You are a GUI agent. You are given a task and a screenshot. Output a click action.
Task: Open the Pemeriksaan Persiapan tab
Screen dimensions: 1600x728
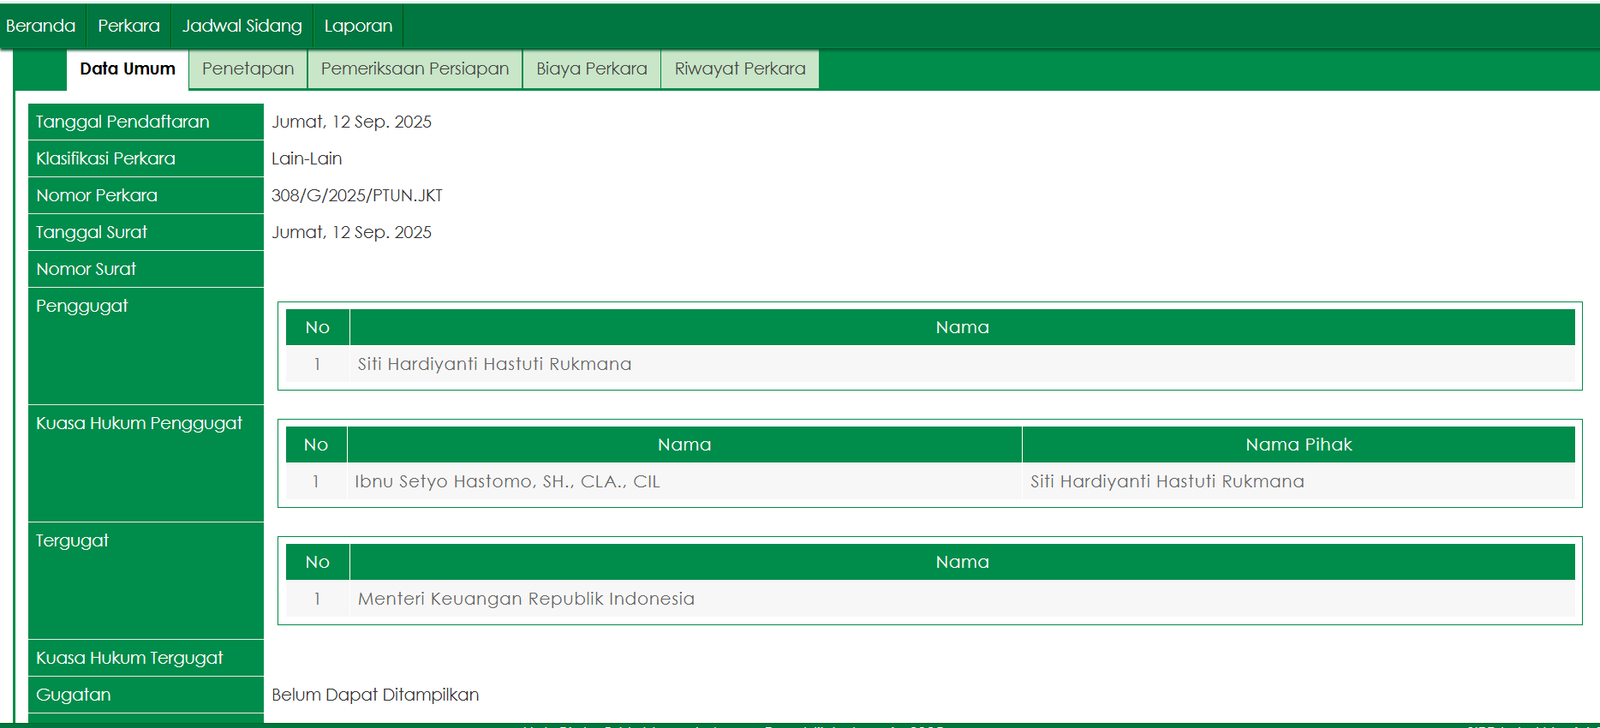tap(415, 69)
